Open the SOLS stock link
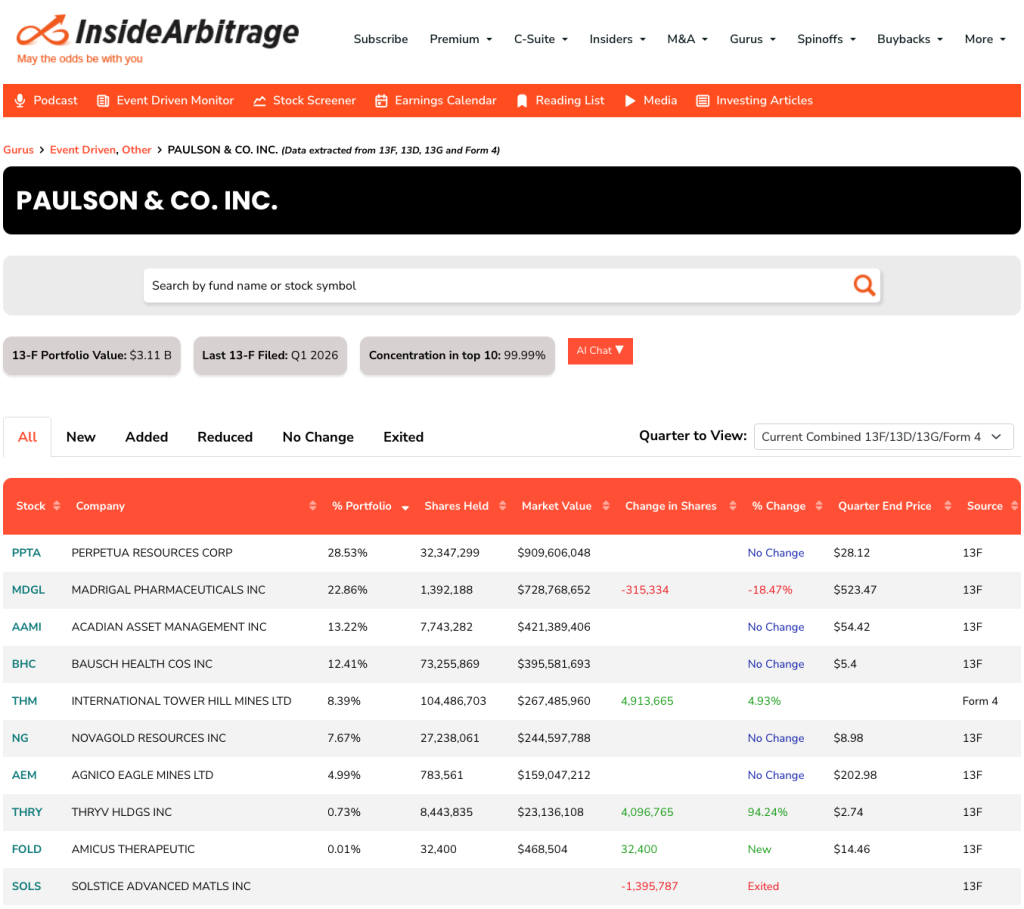This screenshot has height=909, width=1024. pyautogui.click(x=26, y=886)
